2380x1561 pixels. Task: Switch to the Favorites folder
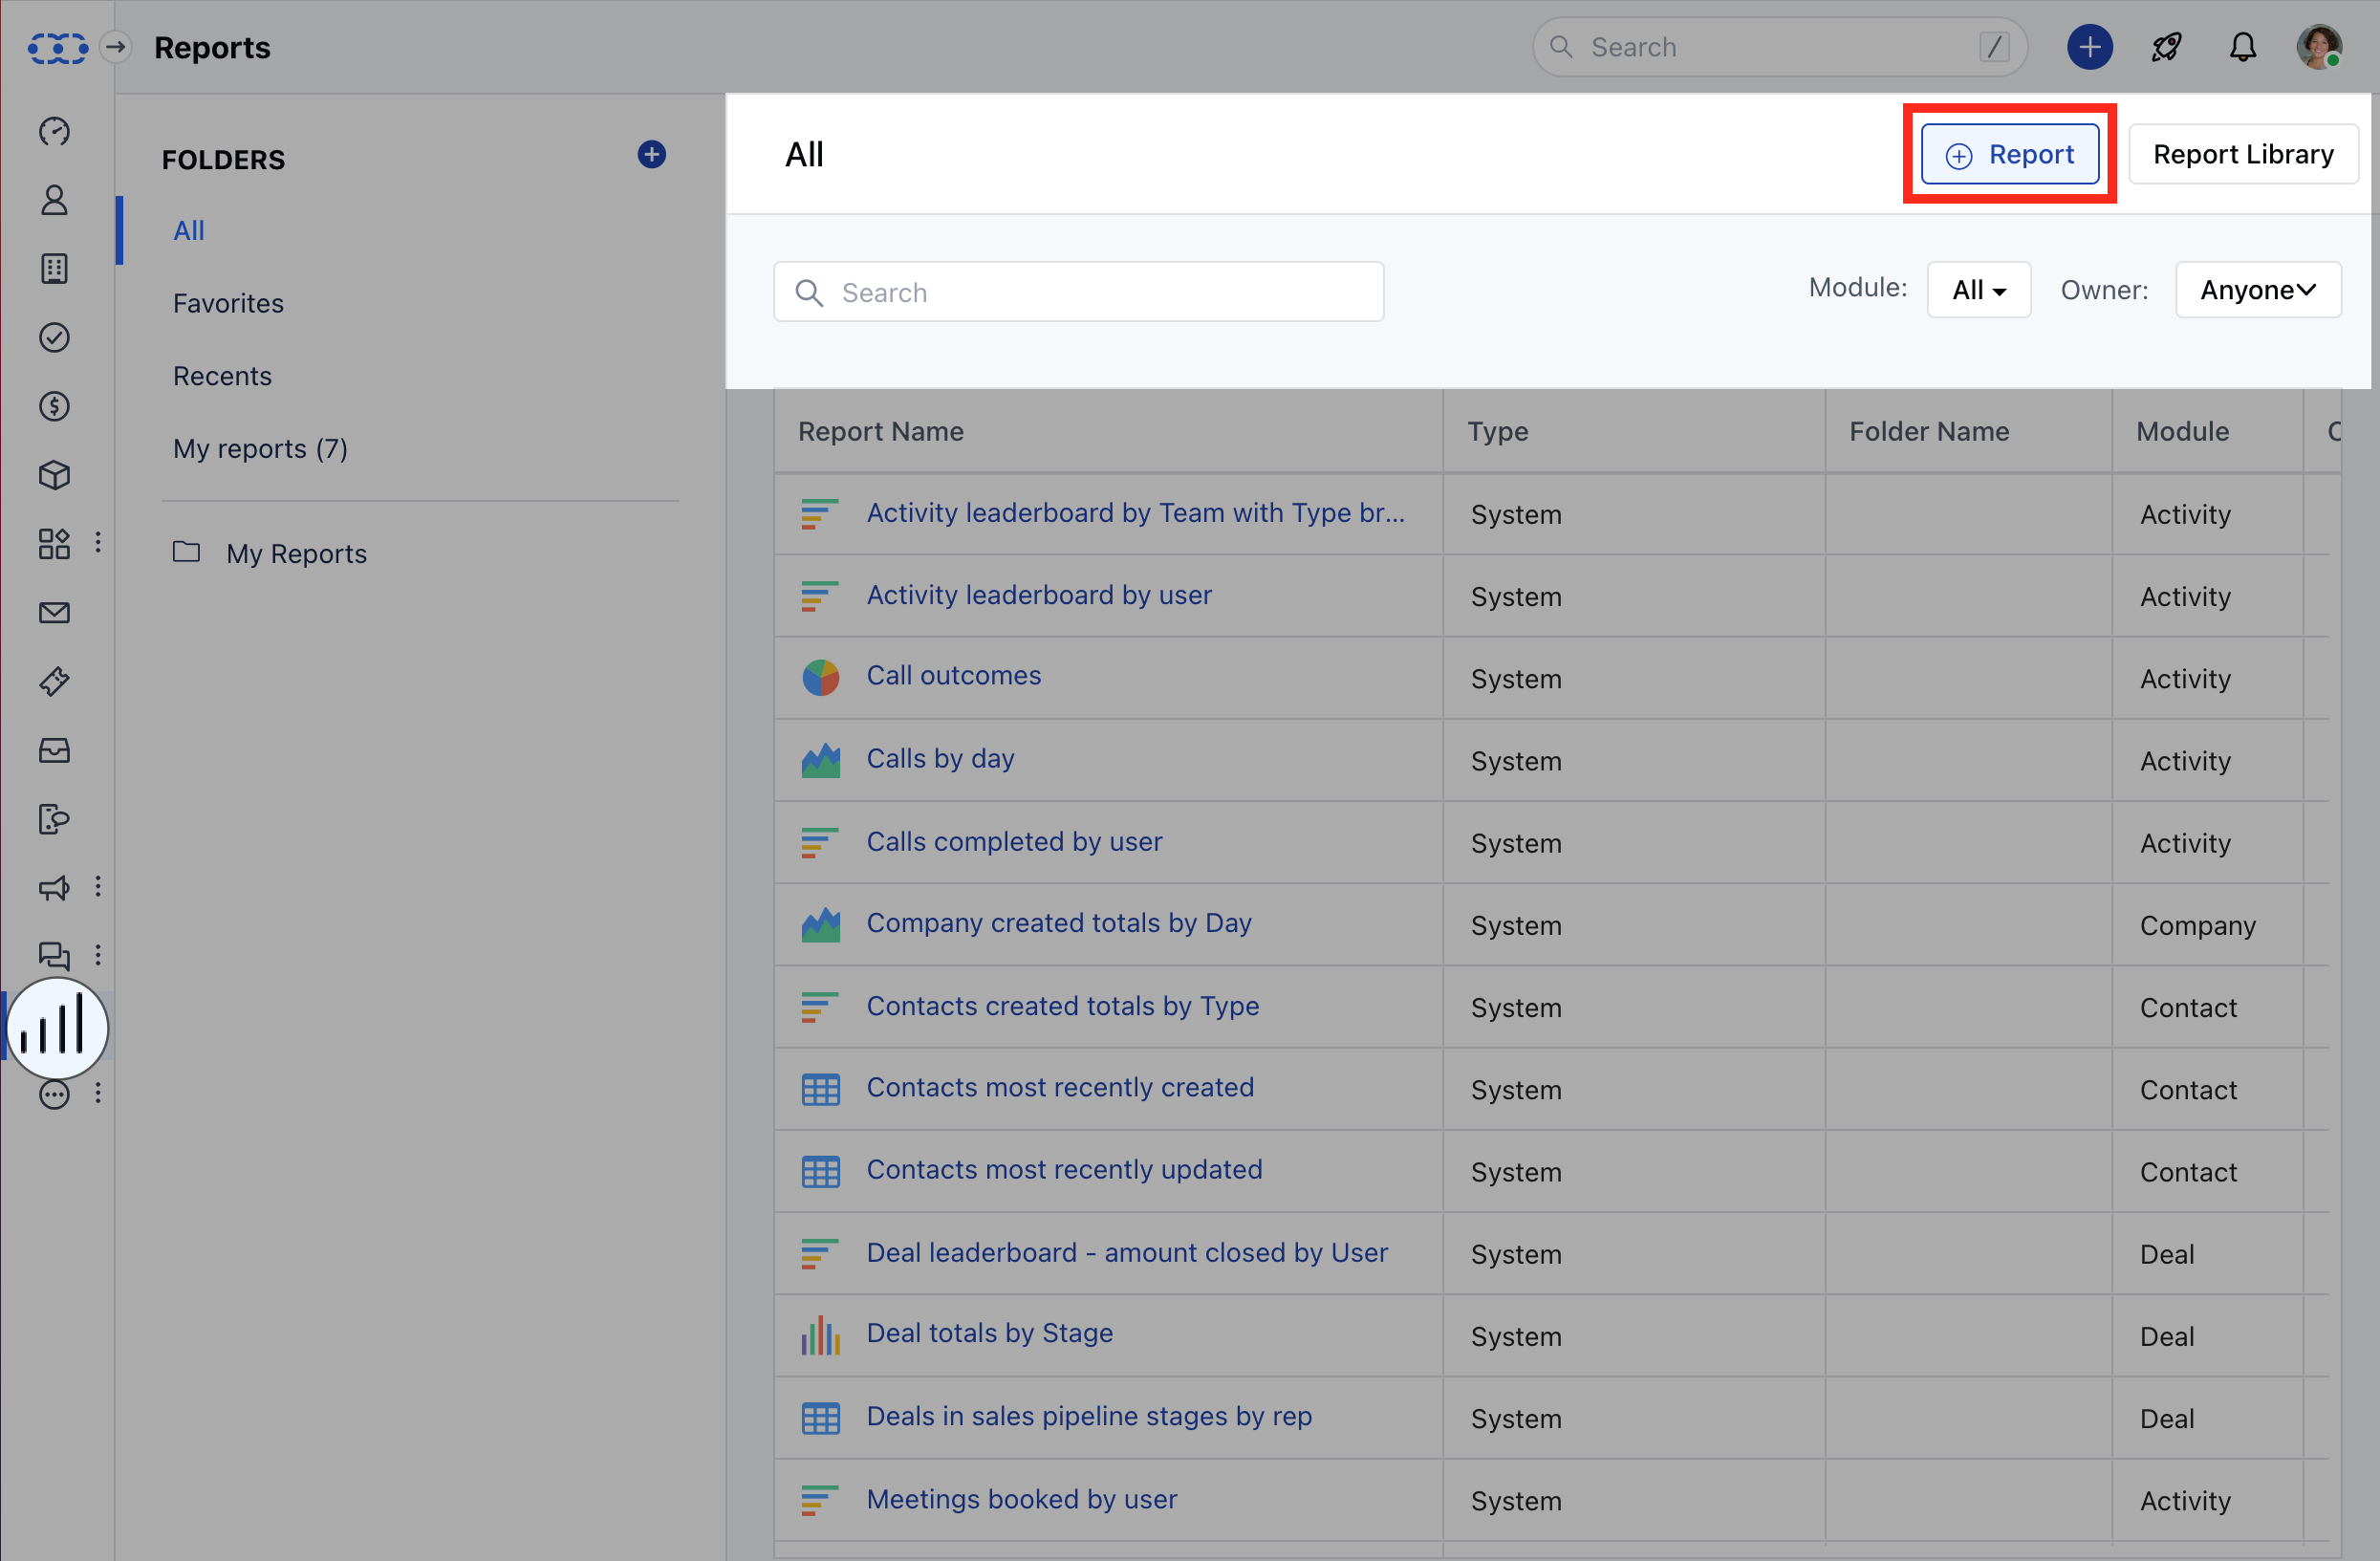point(228,302)
